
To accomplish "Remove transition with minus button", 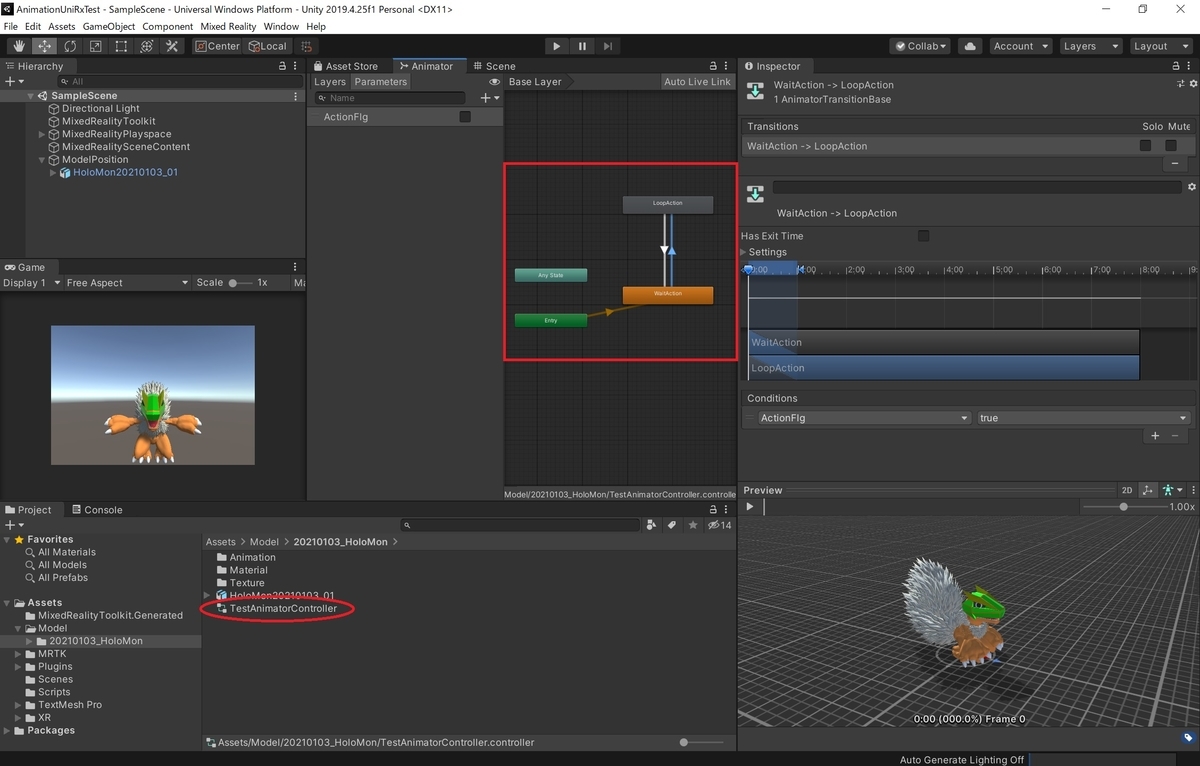I will 1175,163.
